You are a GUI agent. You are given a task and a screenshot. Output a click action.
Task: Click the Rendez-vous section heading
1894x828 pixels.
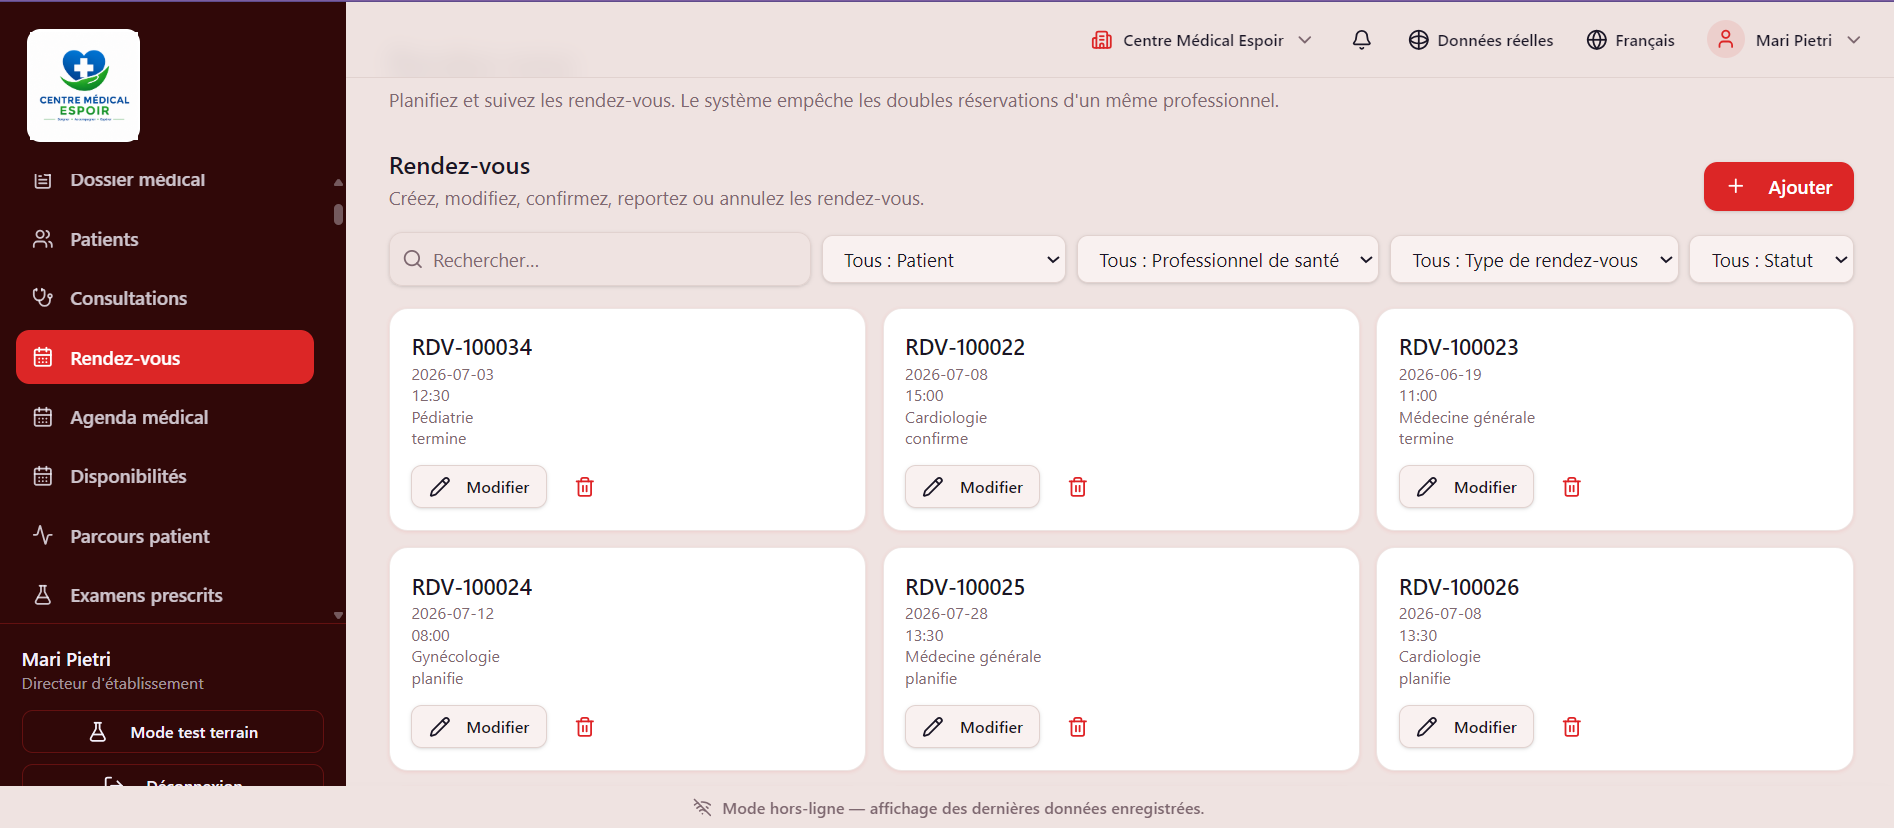click(460, 166)
